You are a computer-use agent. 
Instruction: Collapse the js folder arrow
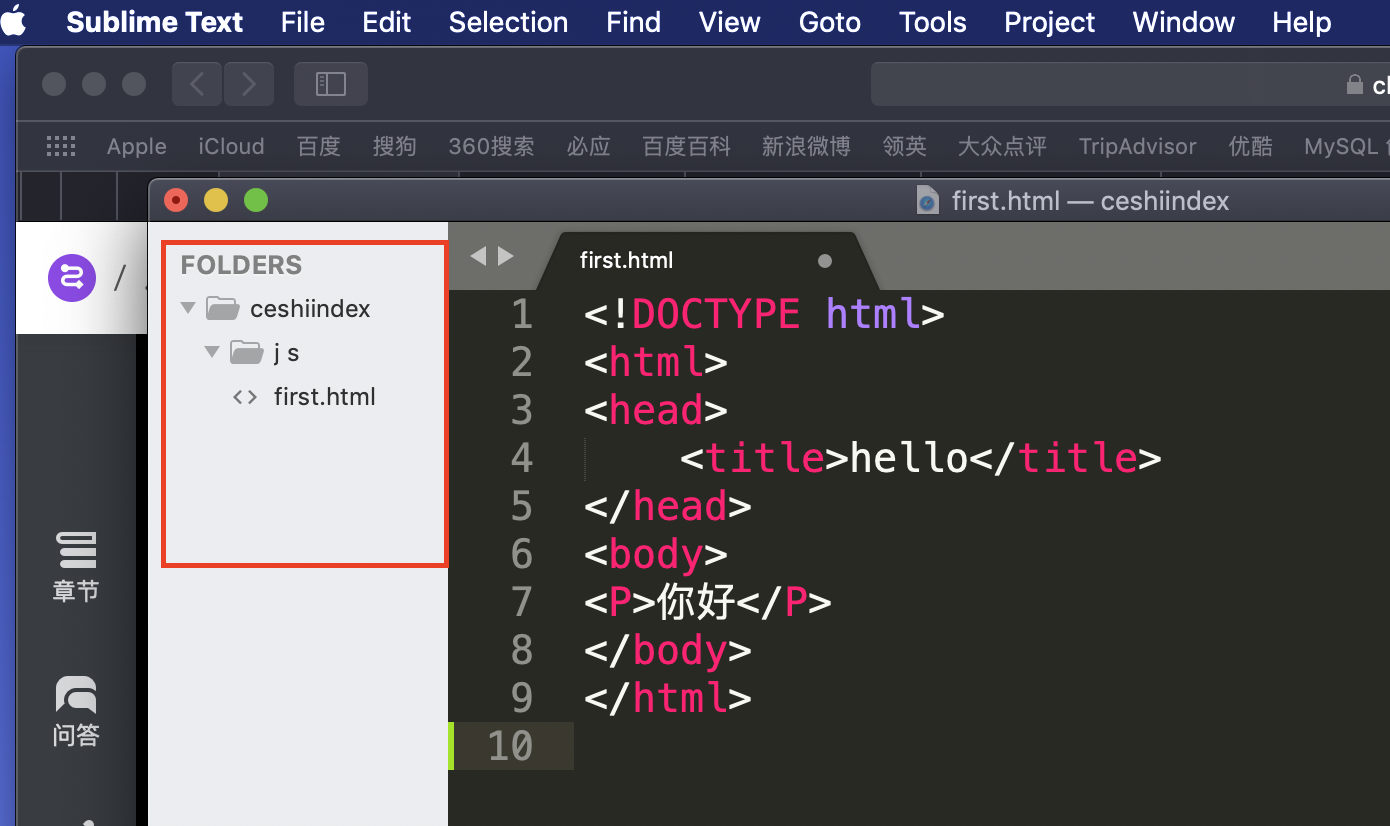211,352
